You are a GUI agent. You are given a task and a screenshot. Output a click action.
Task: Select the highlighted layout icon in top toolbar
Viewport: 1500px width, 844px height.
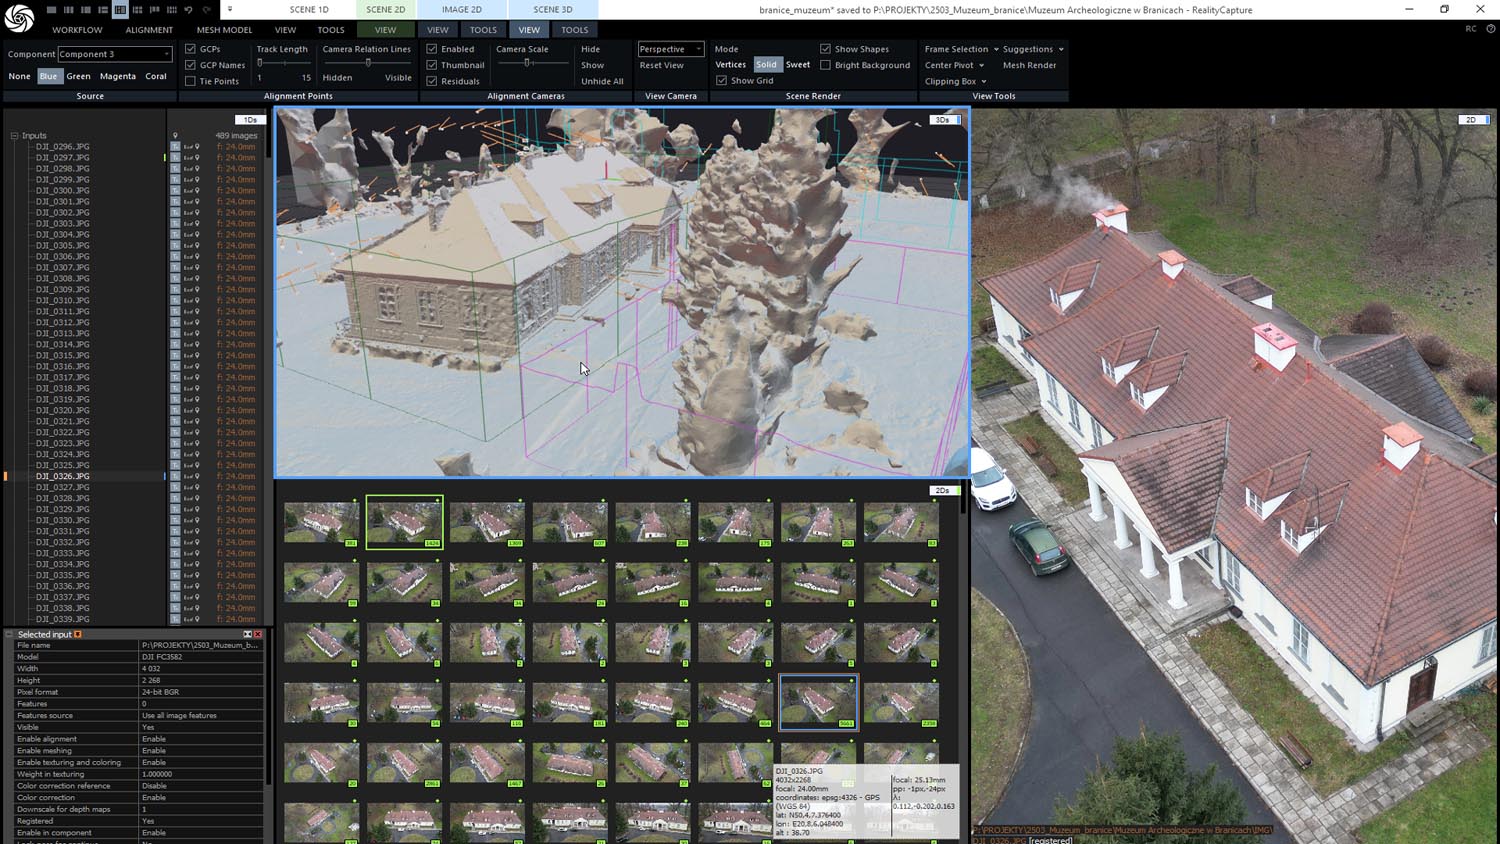pyautogui.click(x=120, y=10)
